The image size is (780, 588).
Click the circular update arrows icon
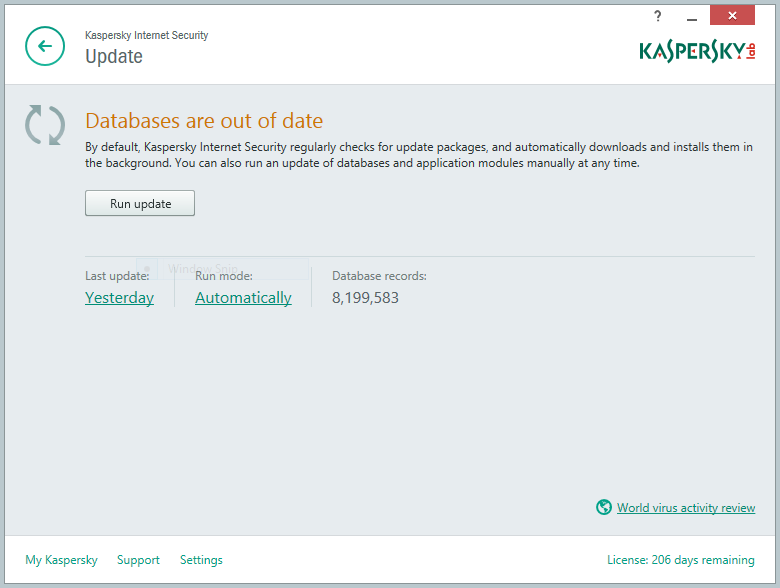coord(45,124)
